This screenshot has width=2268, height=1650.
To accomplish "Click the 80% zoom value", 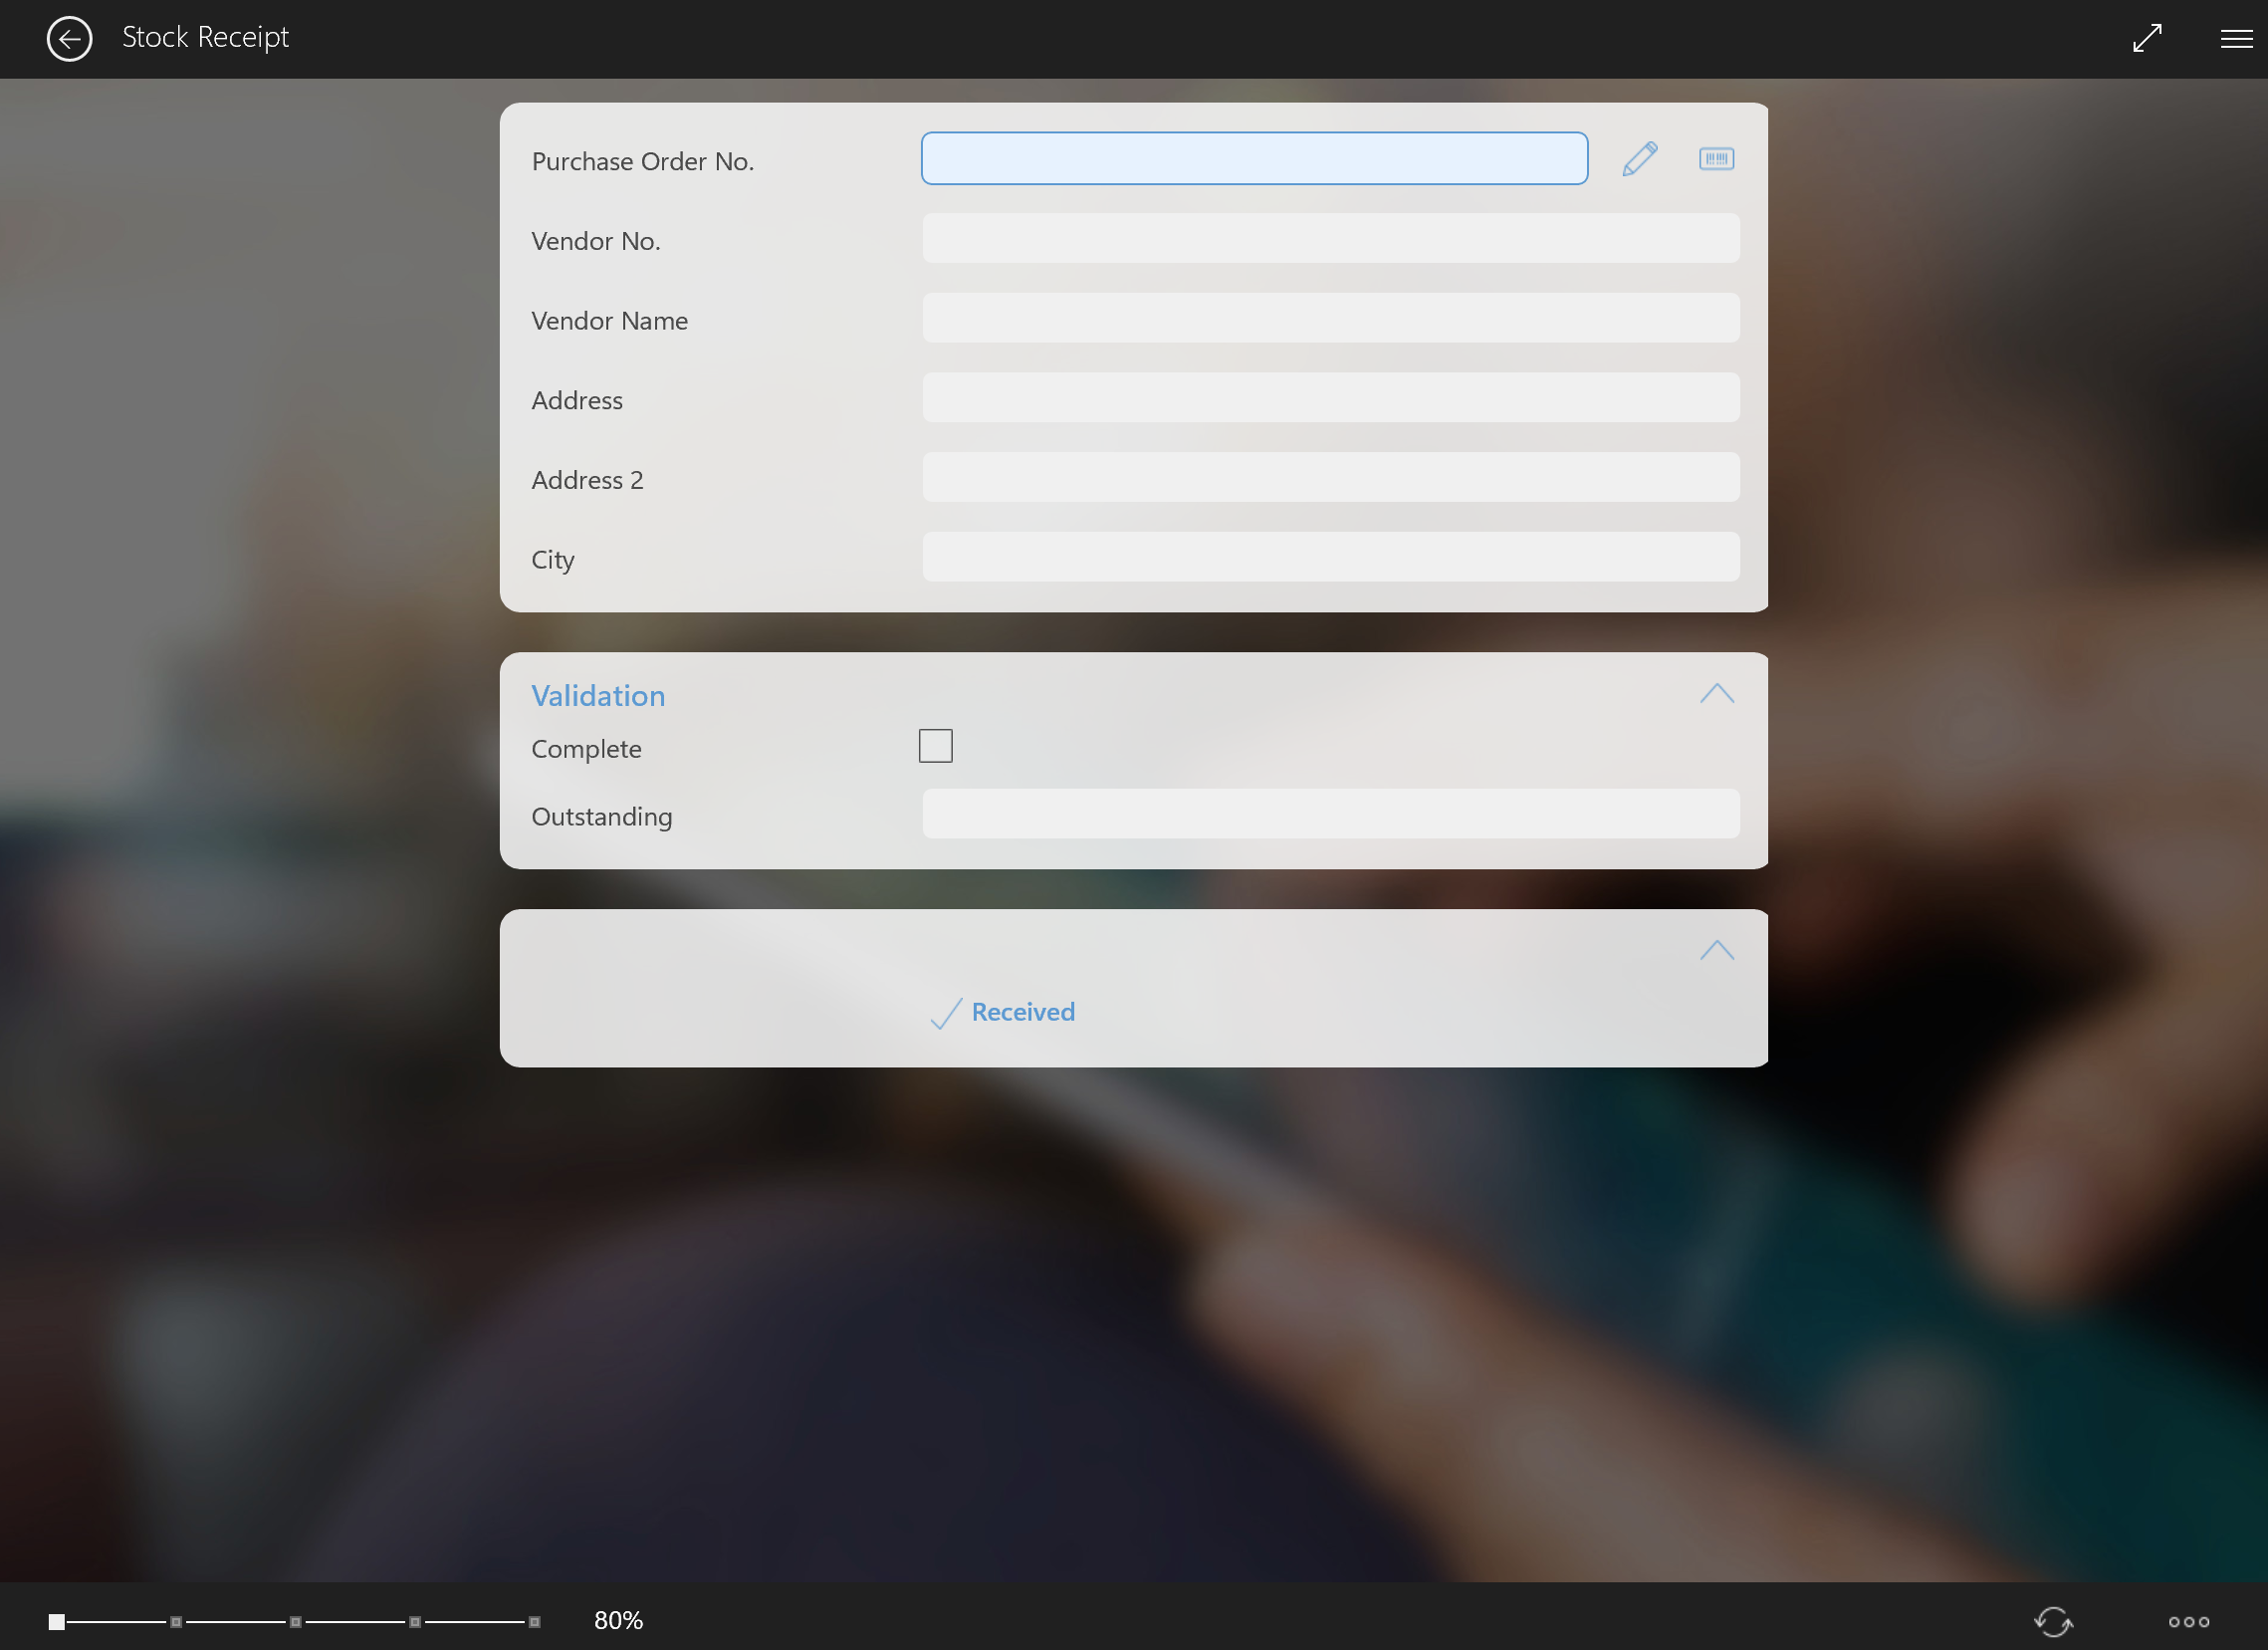I will pyautogui.click(x=618, y=1620).
